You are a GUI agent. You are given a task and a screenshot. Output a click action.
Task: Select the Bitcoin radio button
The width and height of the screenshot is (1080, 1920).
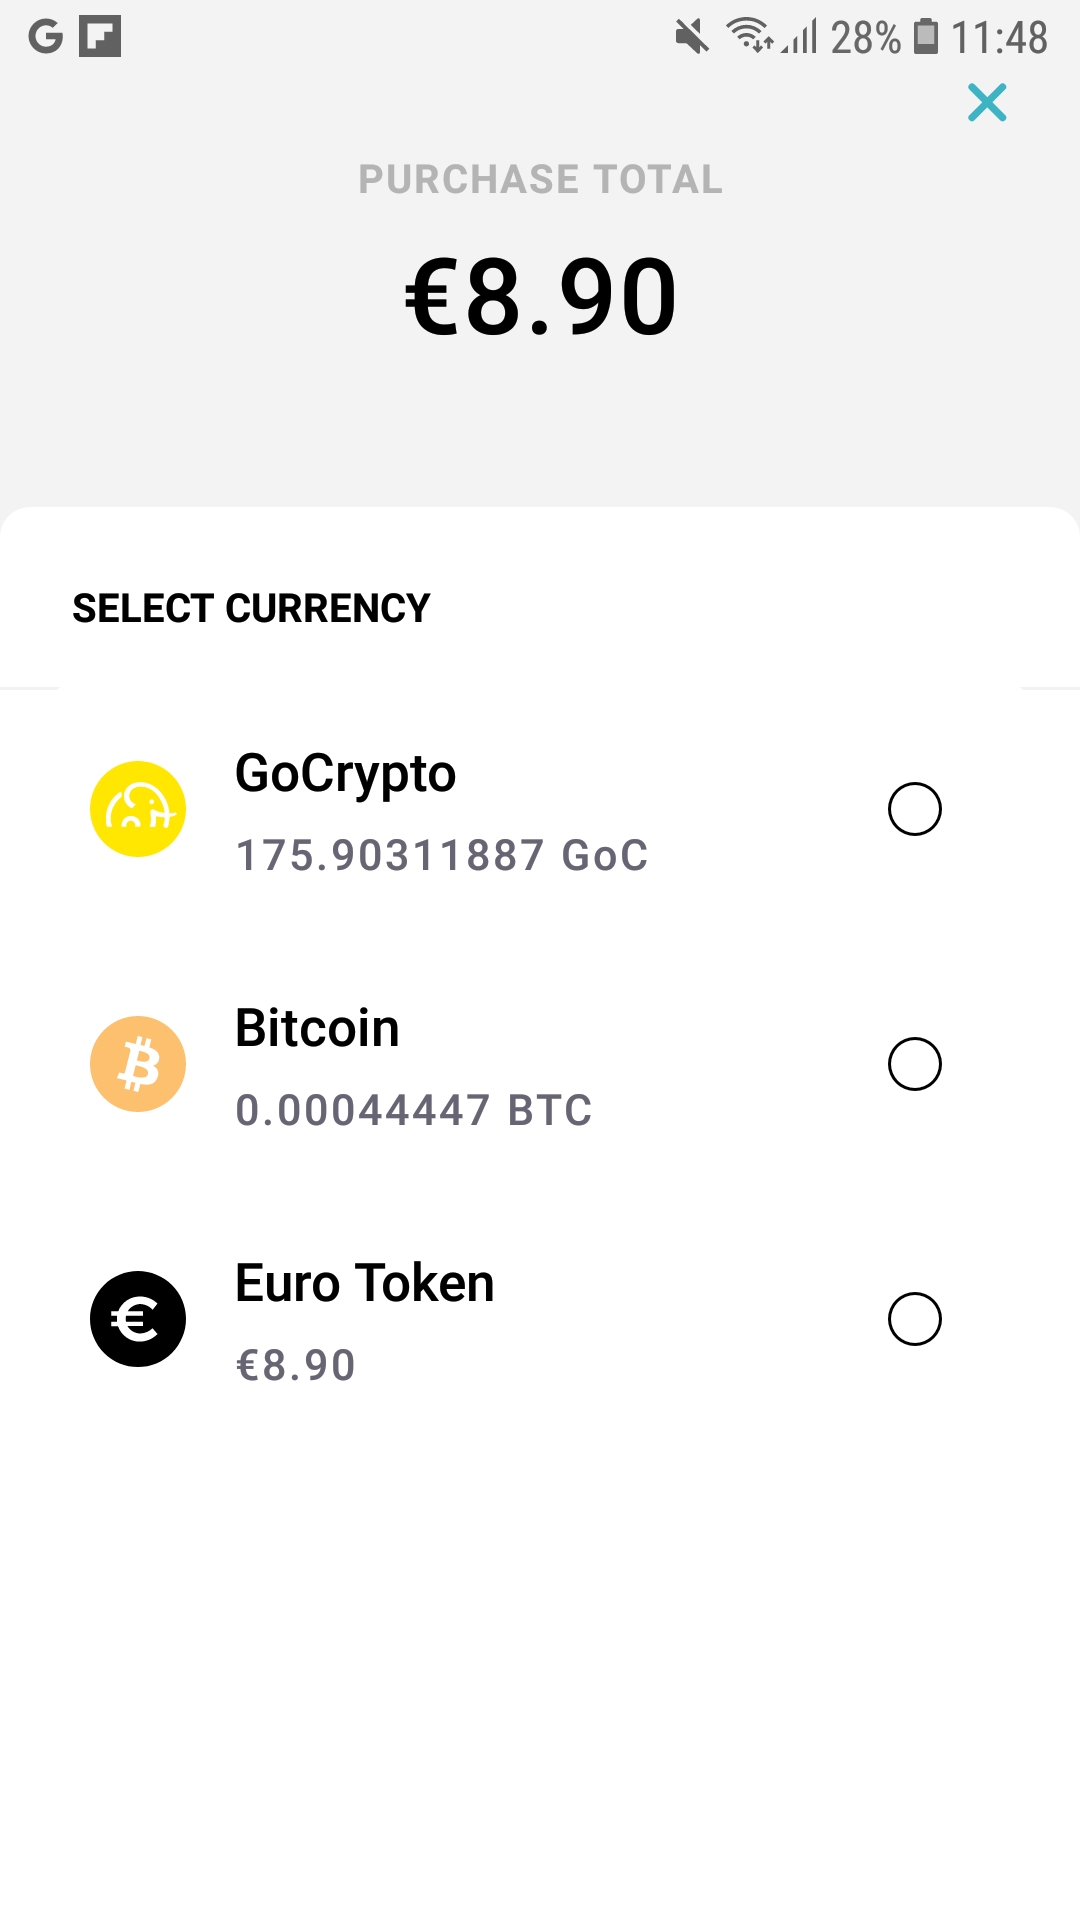[915, 1064]
